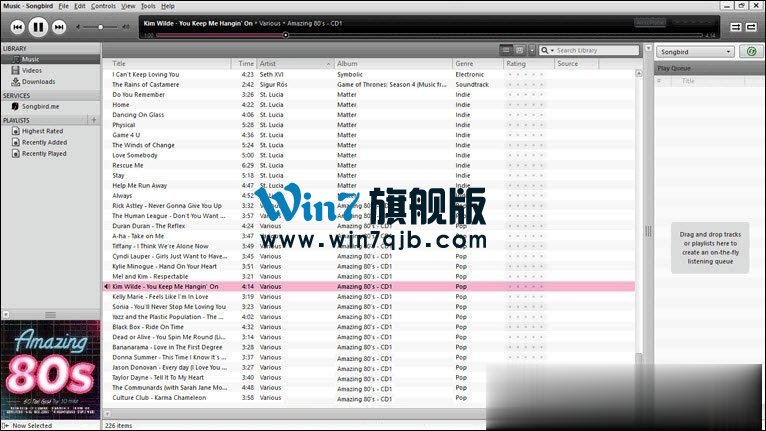The width and height of the screenshot is (766, 431).
Task: Open the Edit menu
Action: (x=80, y=6)
